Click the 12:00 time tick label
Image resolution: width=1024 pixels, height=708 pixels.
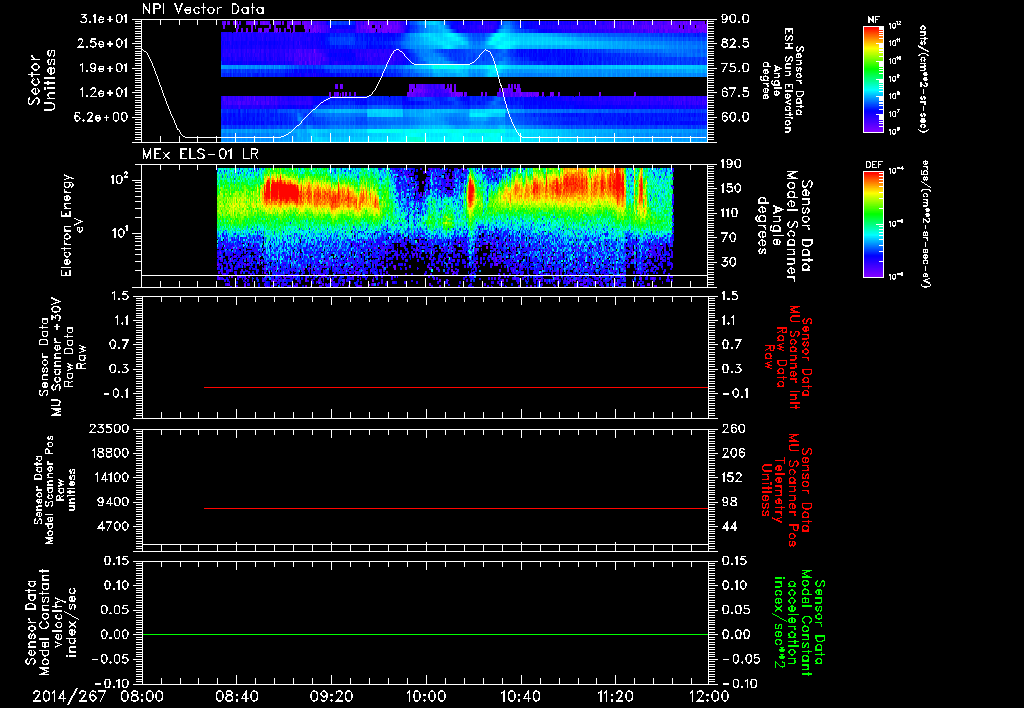tap(709, 697)
